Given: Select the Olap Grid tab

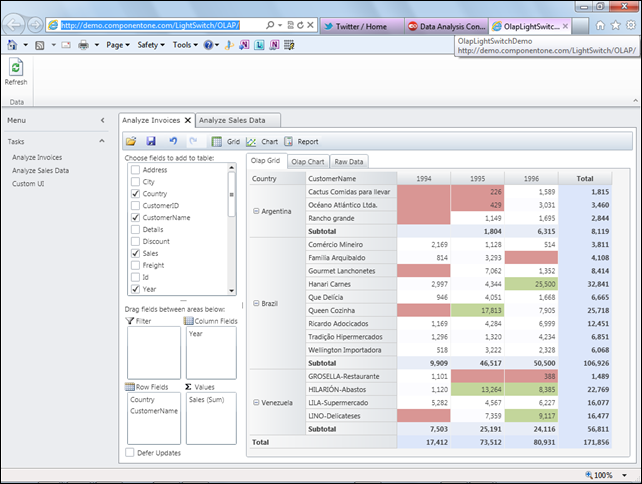Looking at the screenshot, I should point(265,161).
